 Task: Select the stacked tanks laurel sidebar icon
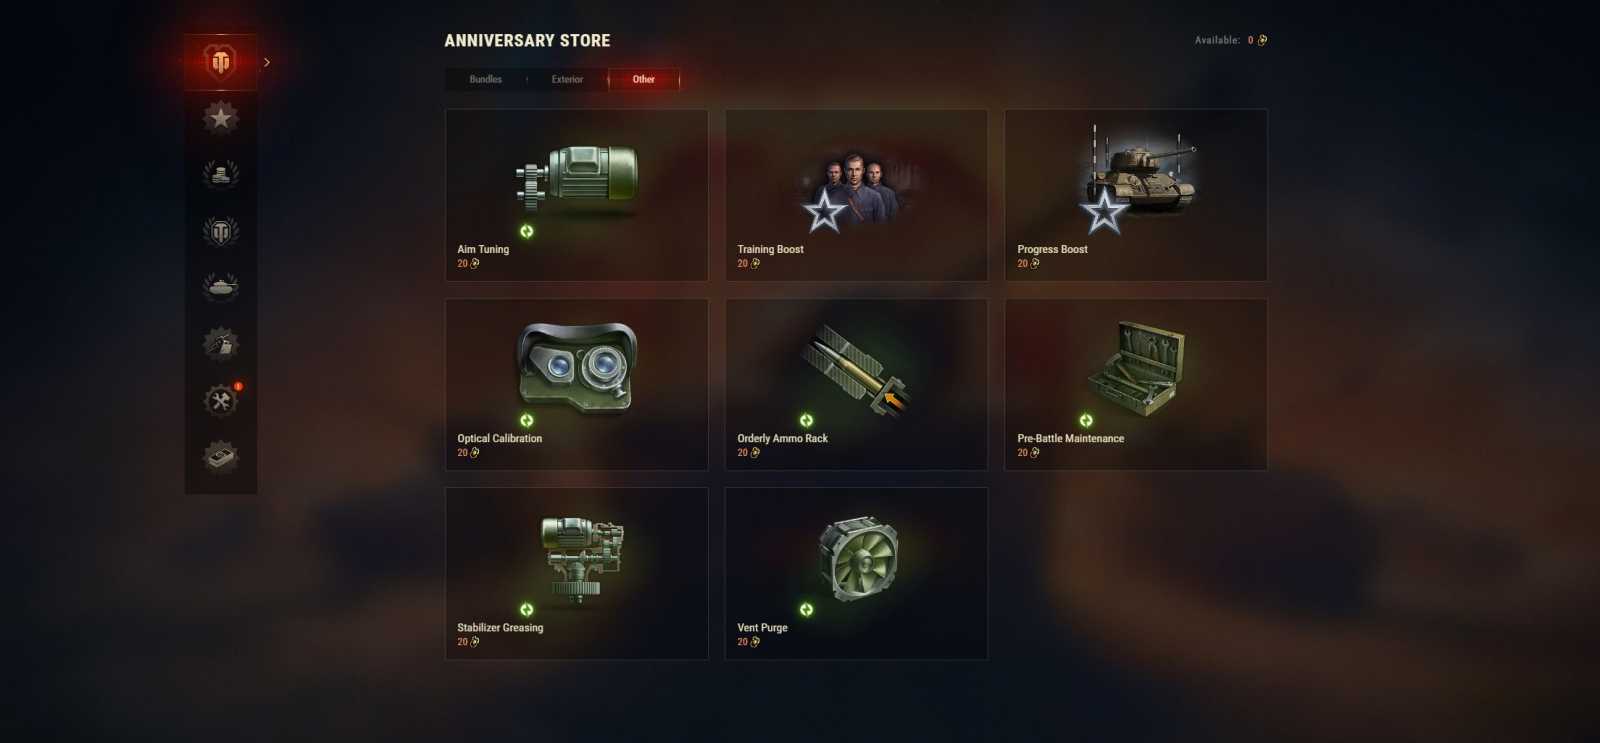click(221, 174)
